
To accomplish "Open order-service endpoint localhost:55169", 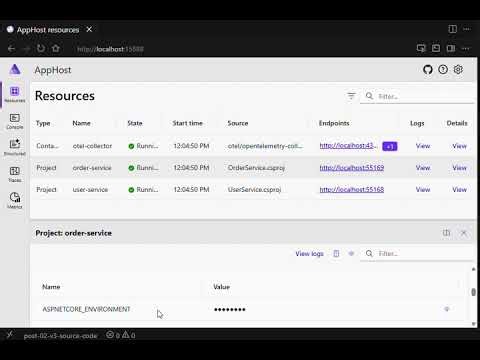I will pyautogui.click(x=352, y=168).
